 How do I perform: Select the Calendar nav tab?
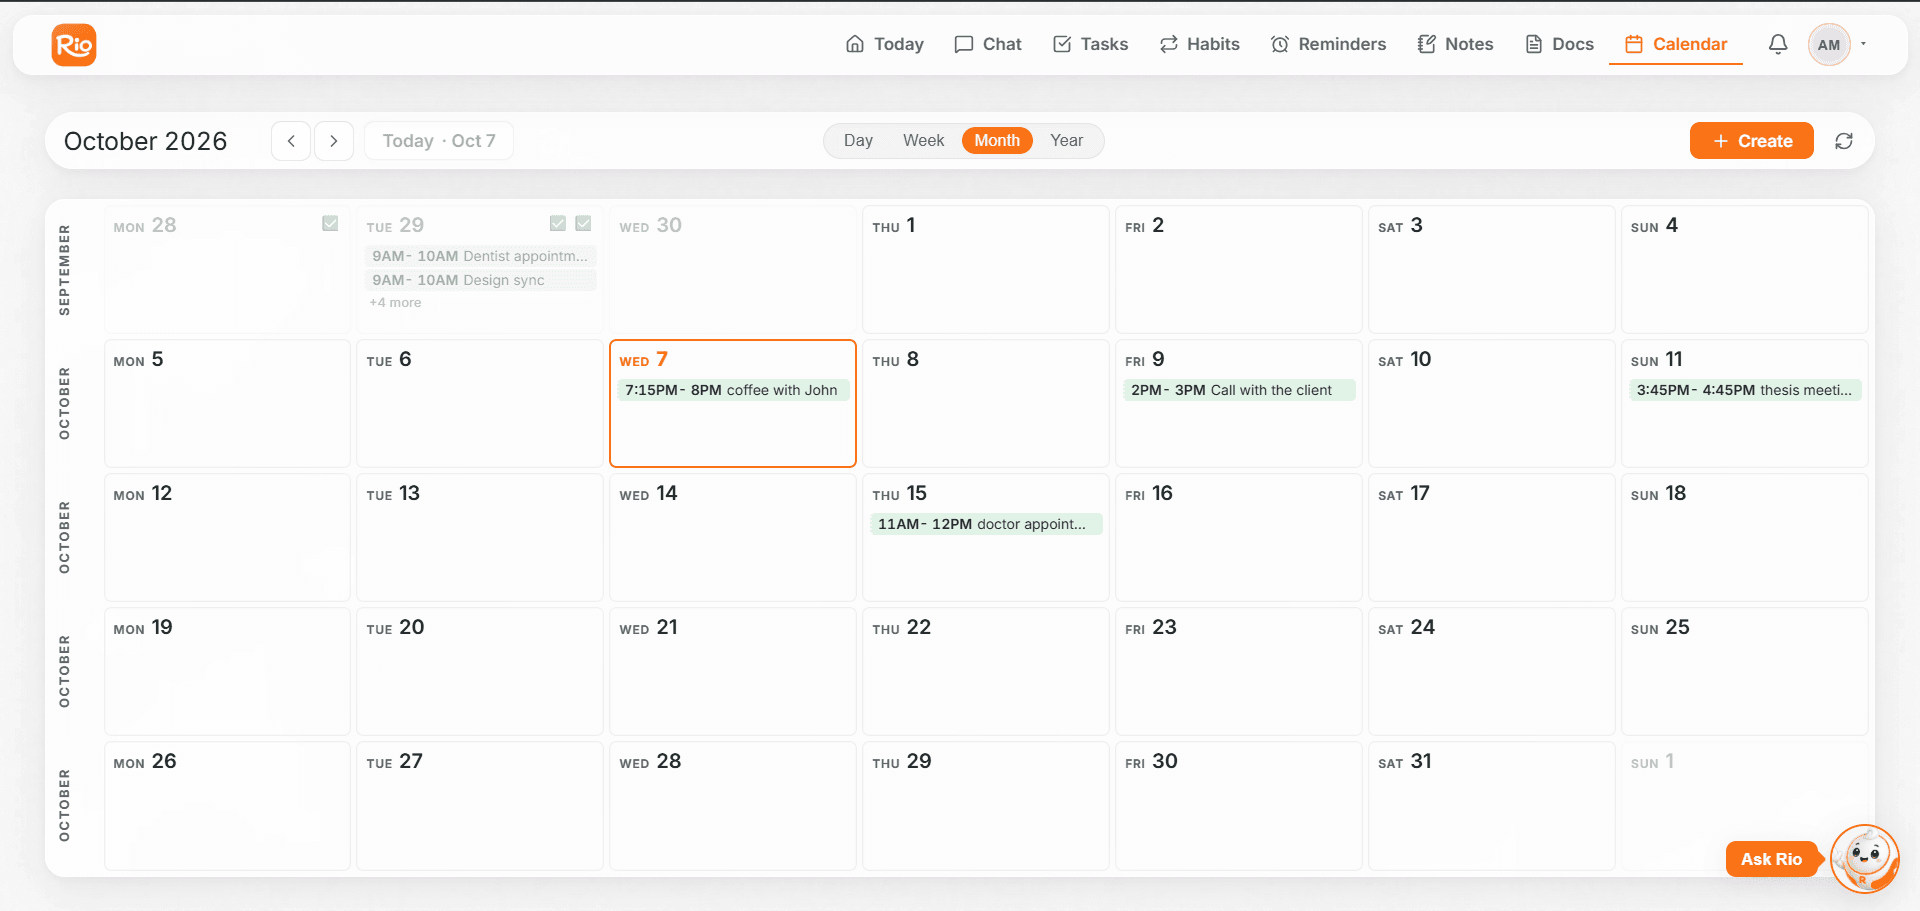click(x=1676, y=44)
